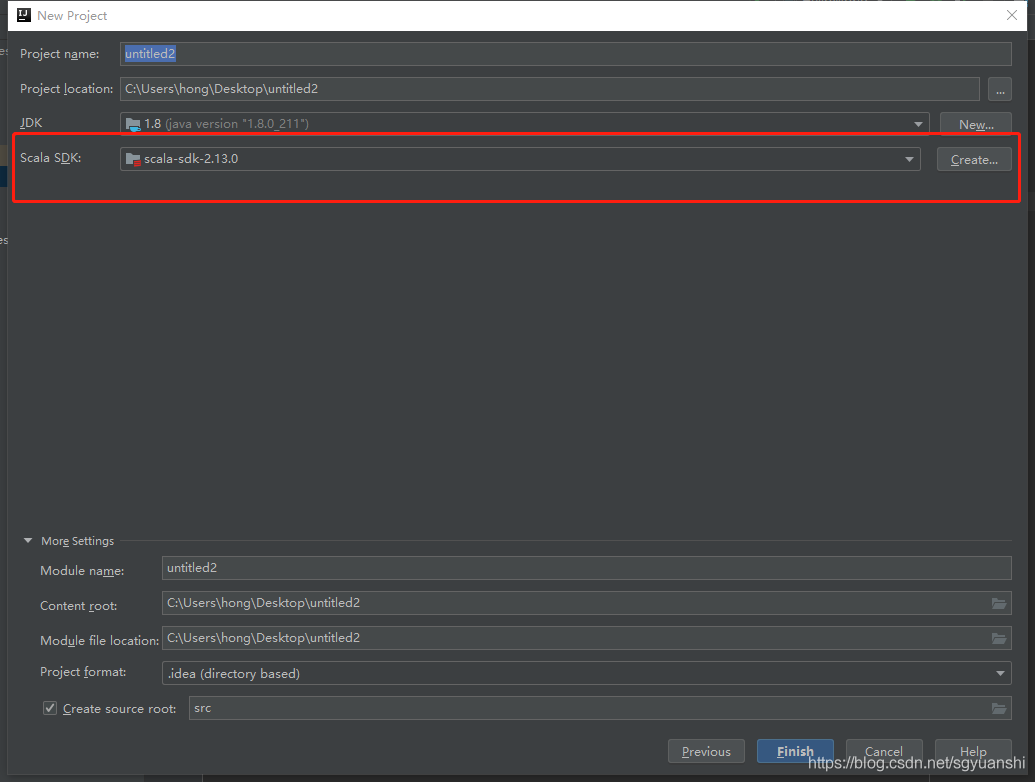Uncheck the Create source root checkbox
Viewport: 1035px width, 782px height.
[x=49, y=708]
